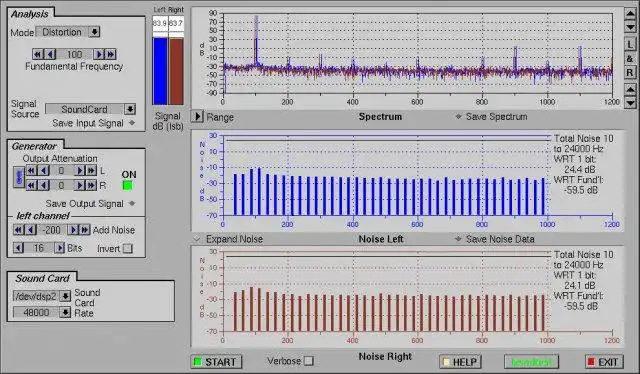
Task: Increase Fundamental Frequency with fast-forward arrow
Action: pos(111,54)
